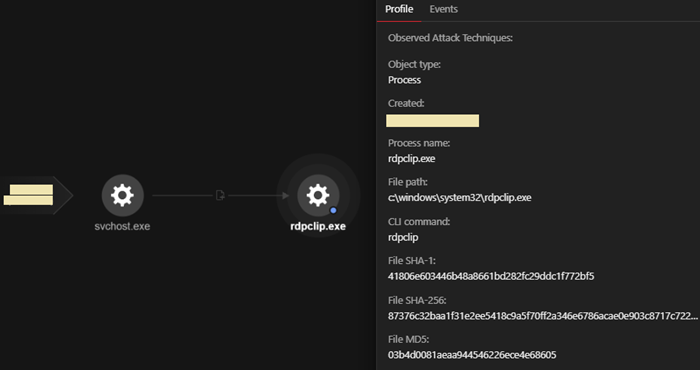Click the Process name value rdpclip.exe

coord(412,158)
